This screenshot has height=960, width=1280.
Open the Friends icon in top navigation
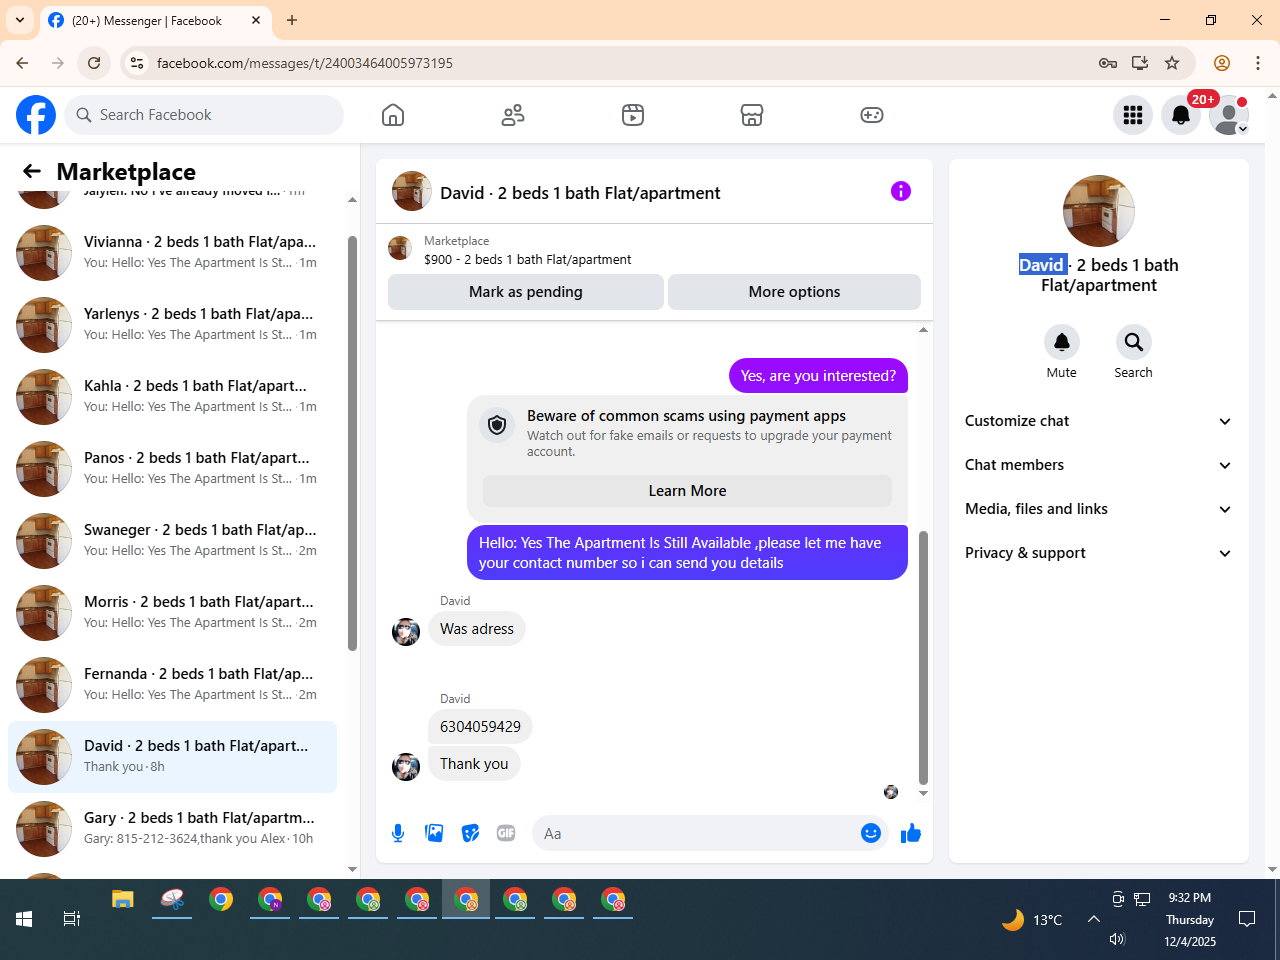point(513,115)
